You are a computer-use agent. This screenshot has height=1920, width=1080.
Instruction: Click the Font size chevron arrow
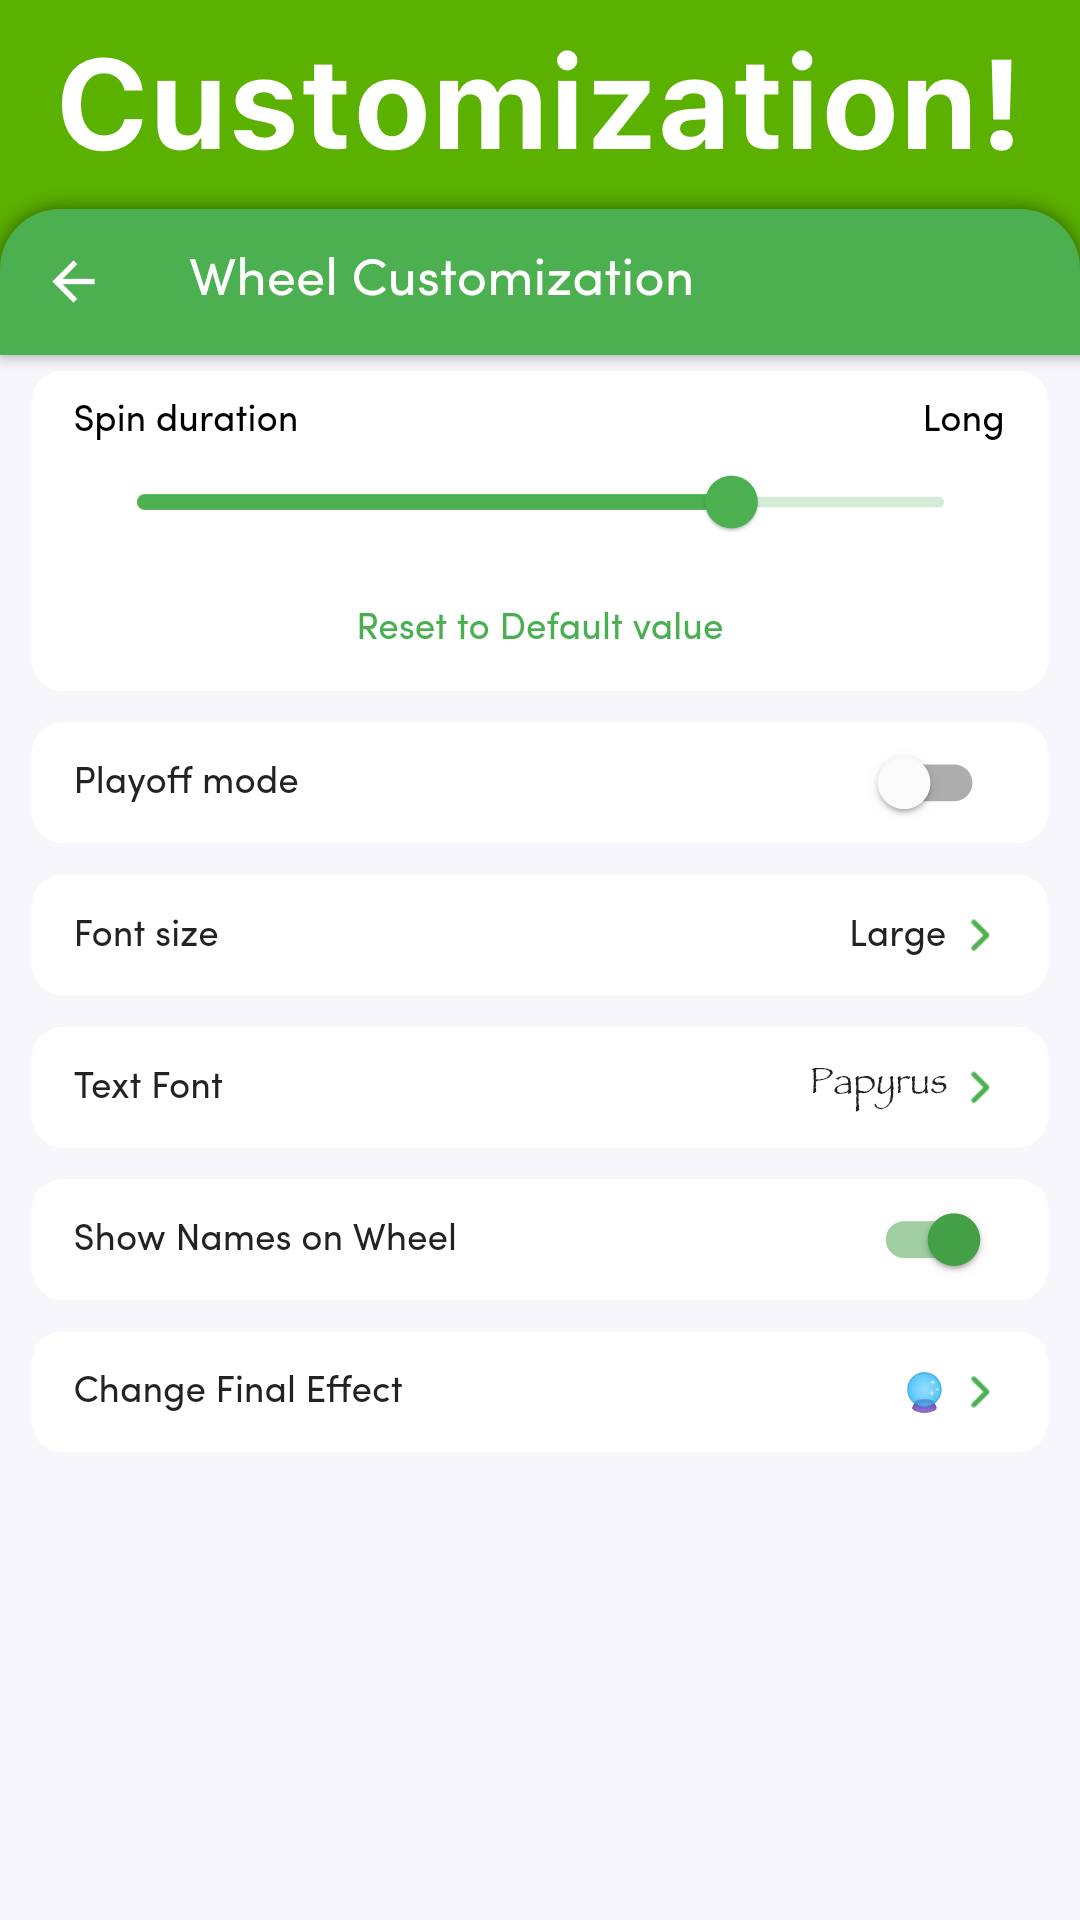980,935
